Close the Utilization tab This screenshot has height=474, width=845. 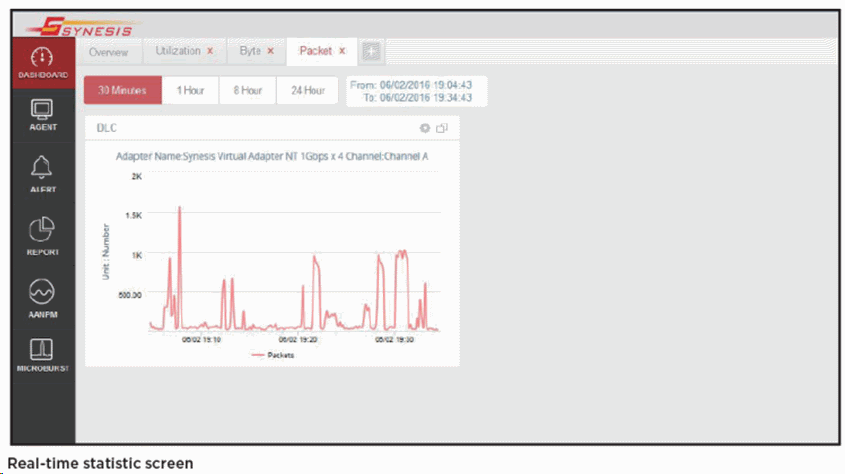(210, 51)
